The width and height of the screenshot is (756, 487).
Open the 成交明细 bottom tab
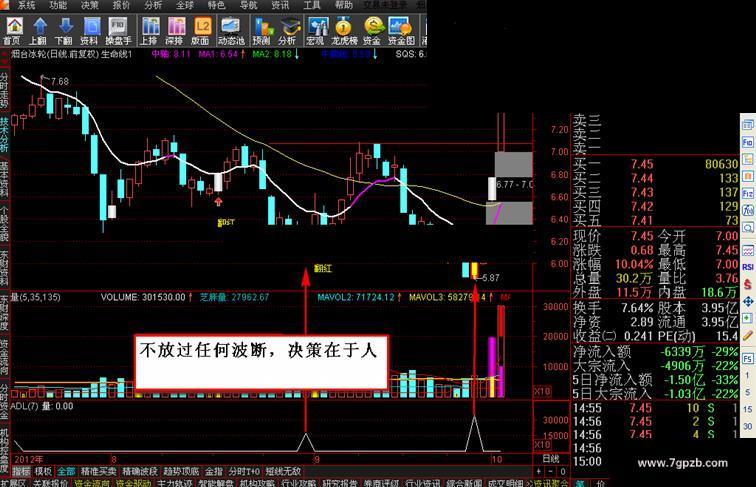tap(505, 483)
